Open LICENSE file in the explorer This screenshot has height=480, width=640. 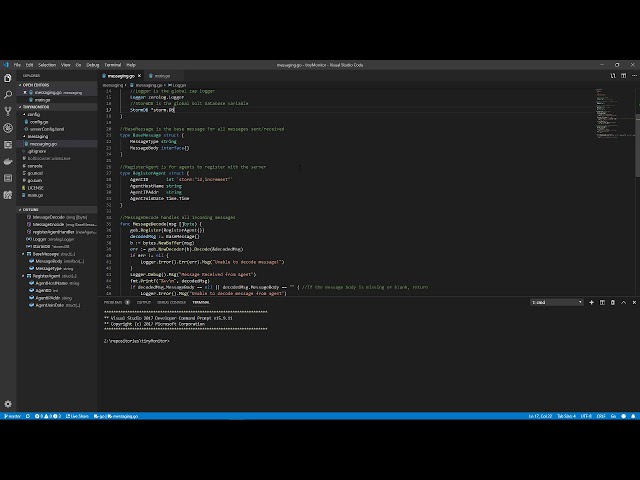coord(35,188)
